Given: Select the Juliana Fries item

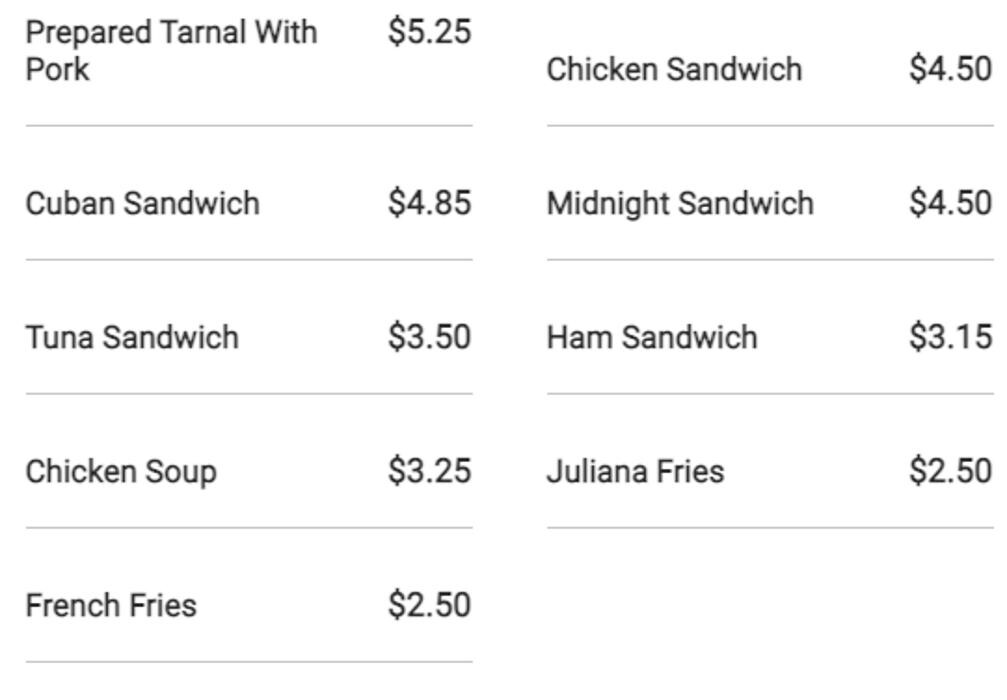Looking at the screenshot, I should point(635,472).
